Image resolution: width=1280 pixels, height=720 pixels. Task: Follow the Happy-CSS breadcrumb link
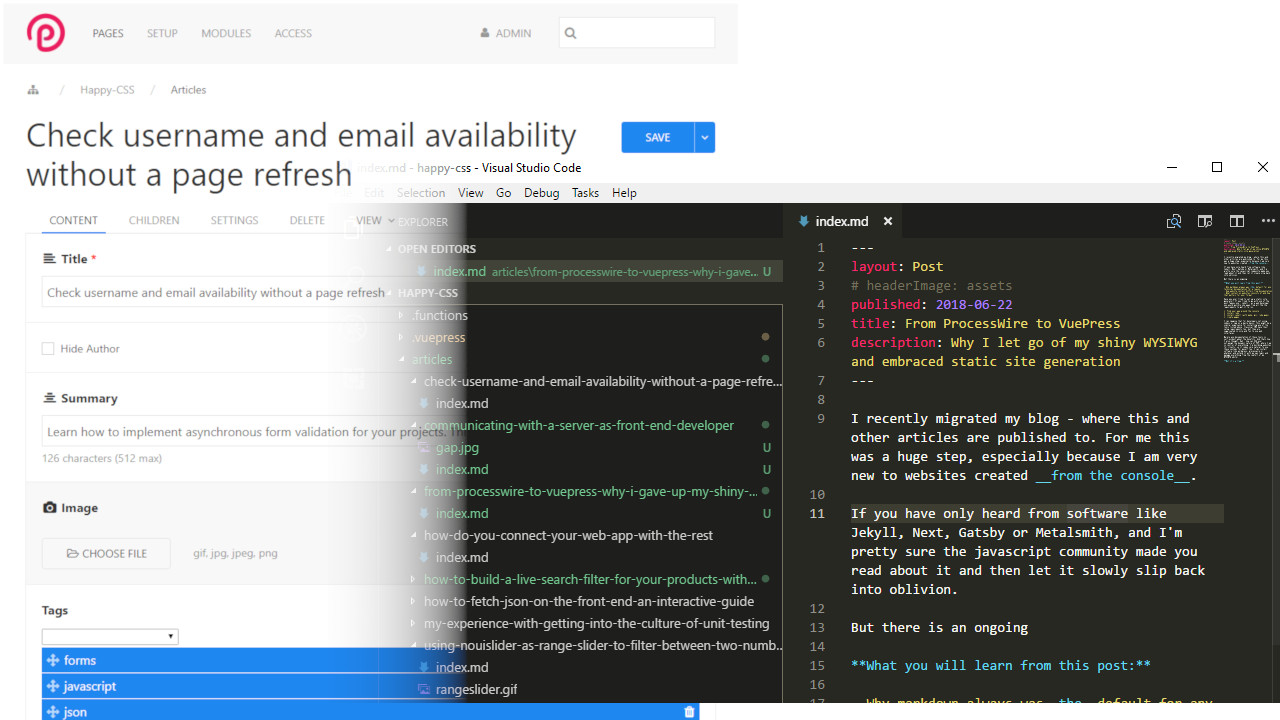pyautogui.click(x=107, y=90)
